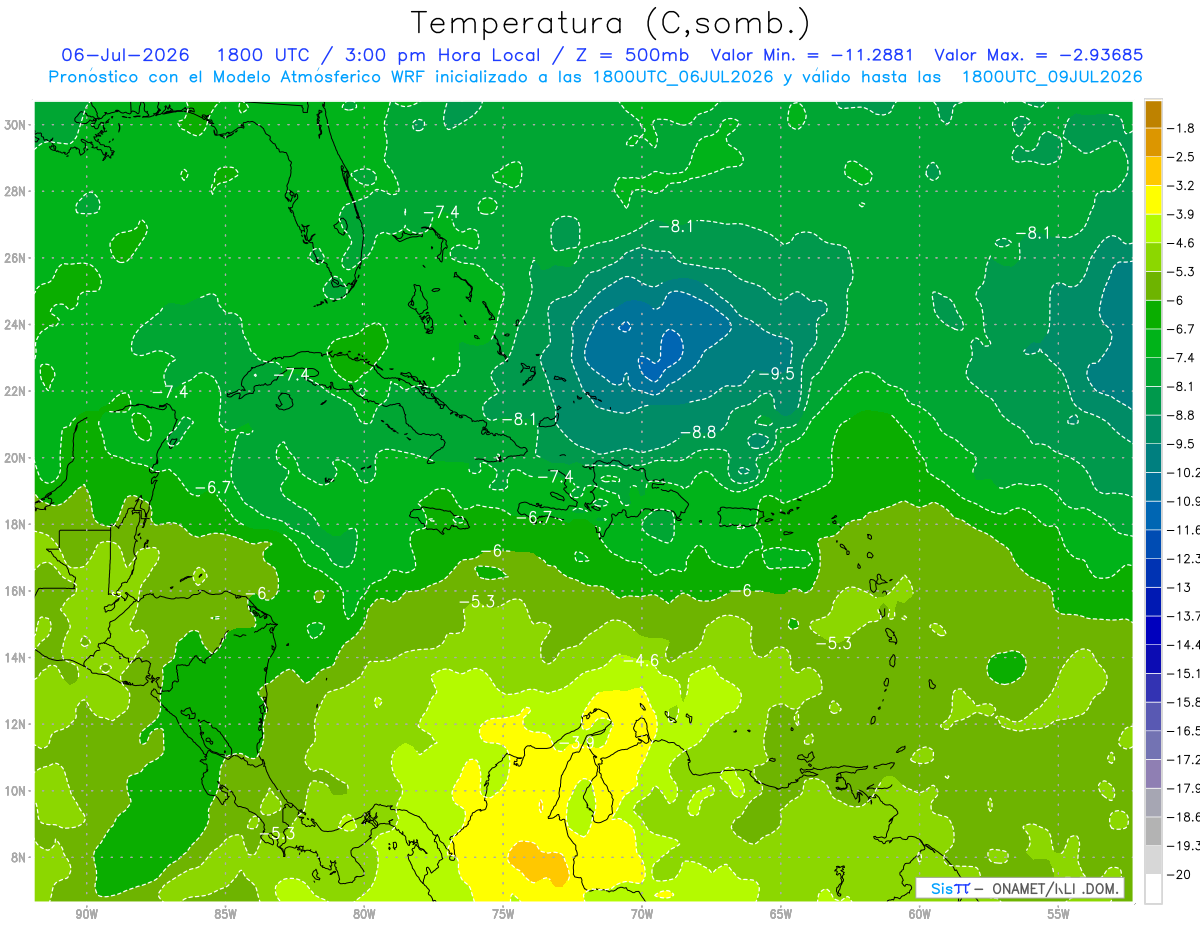This screenshot has height=927, width=1200.
Task: Click the -4.6 contour label on the map
Action: (640, 660)
